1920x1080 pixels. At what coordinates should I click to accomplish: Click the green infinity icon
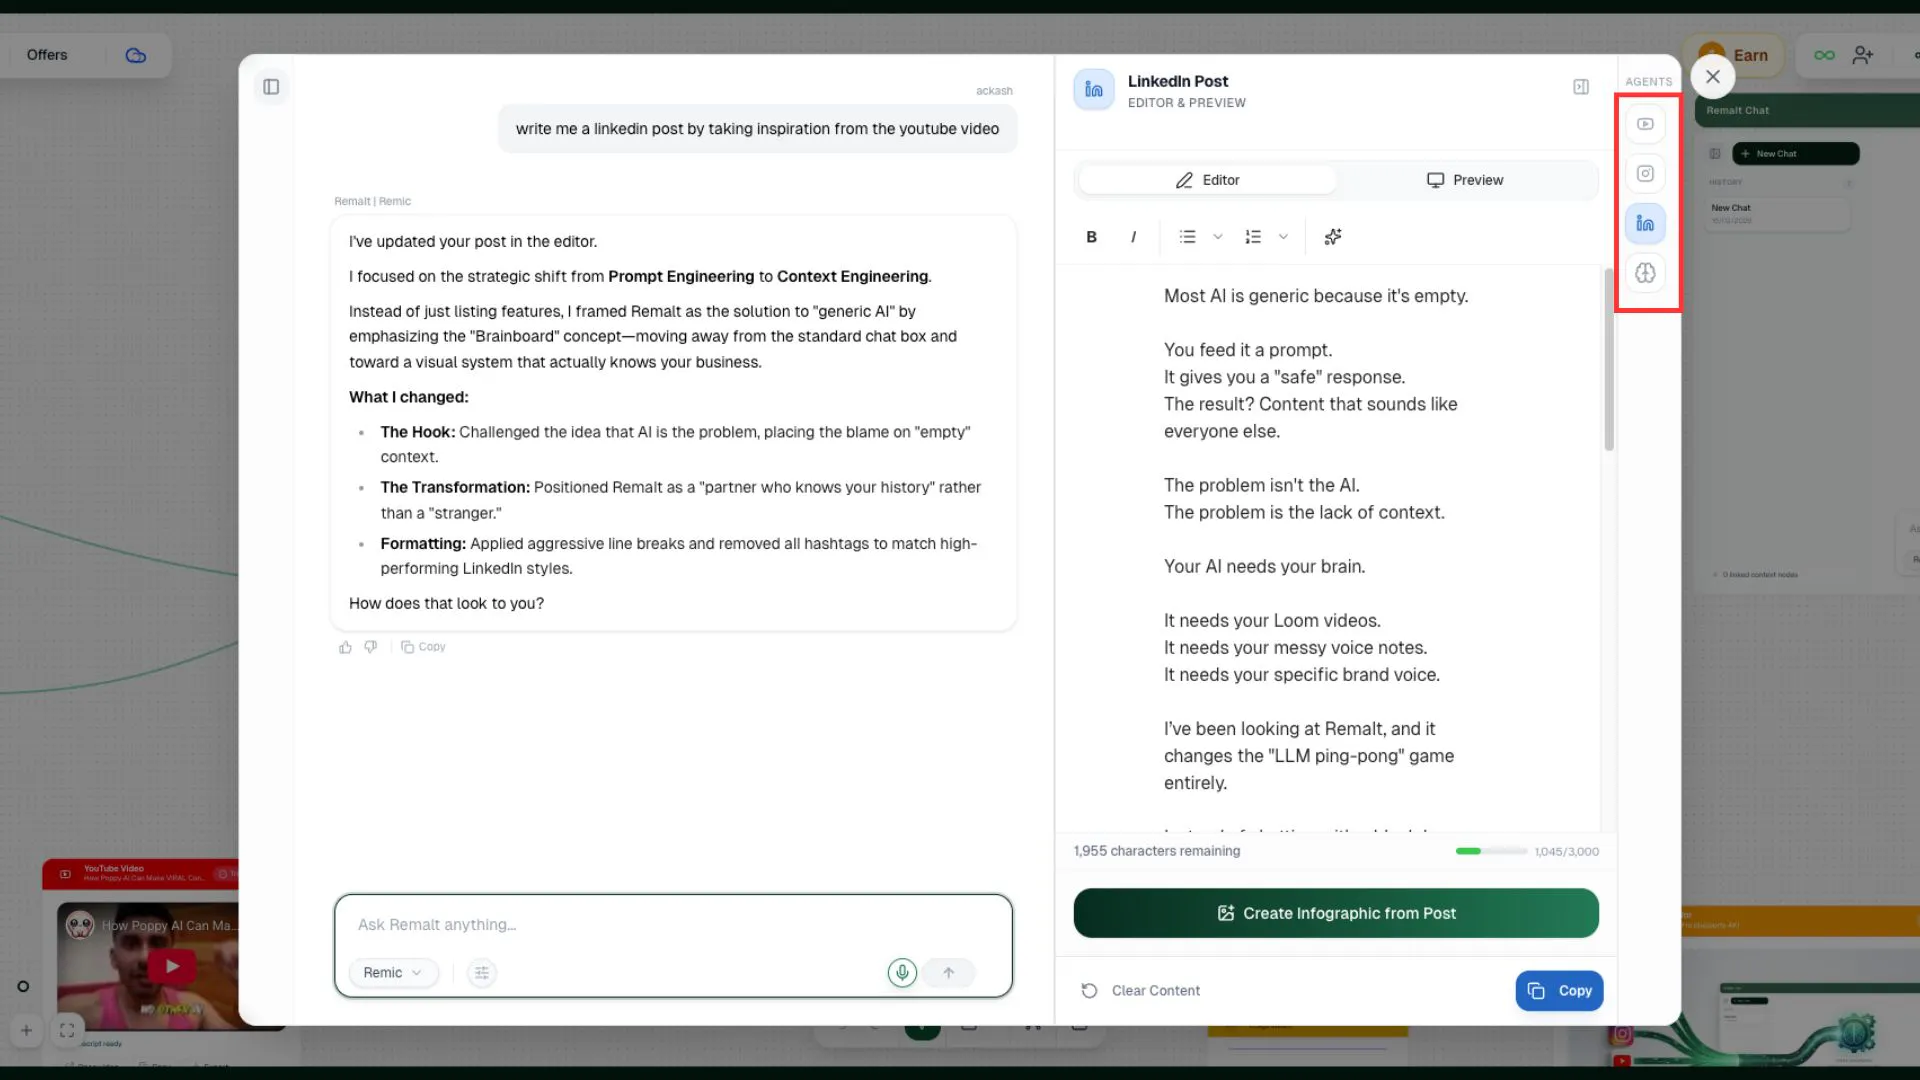tap(1824, 56)
